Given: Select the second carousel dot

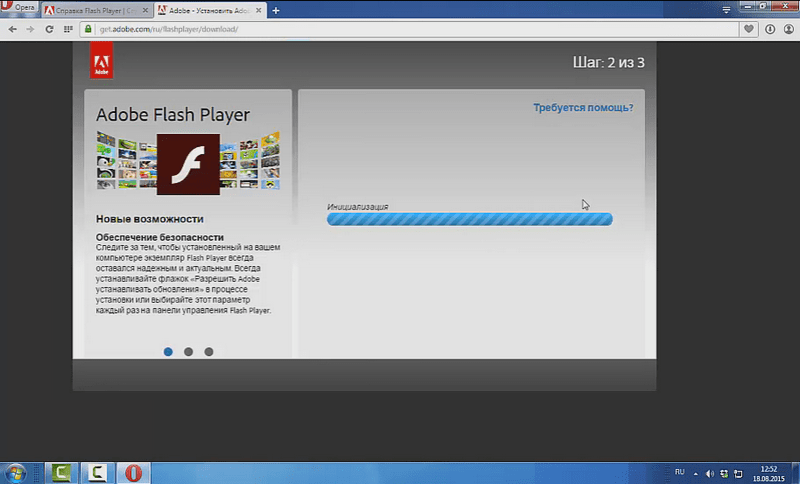Looking at the screenshot, I should coord(188,351).
